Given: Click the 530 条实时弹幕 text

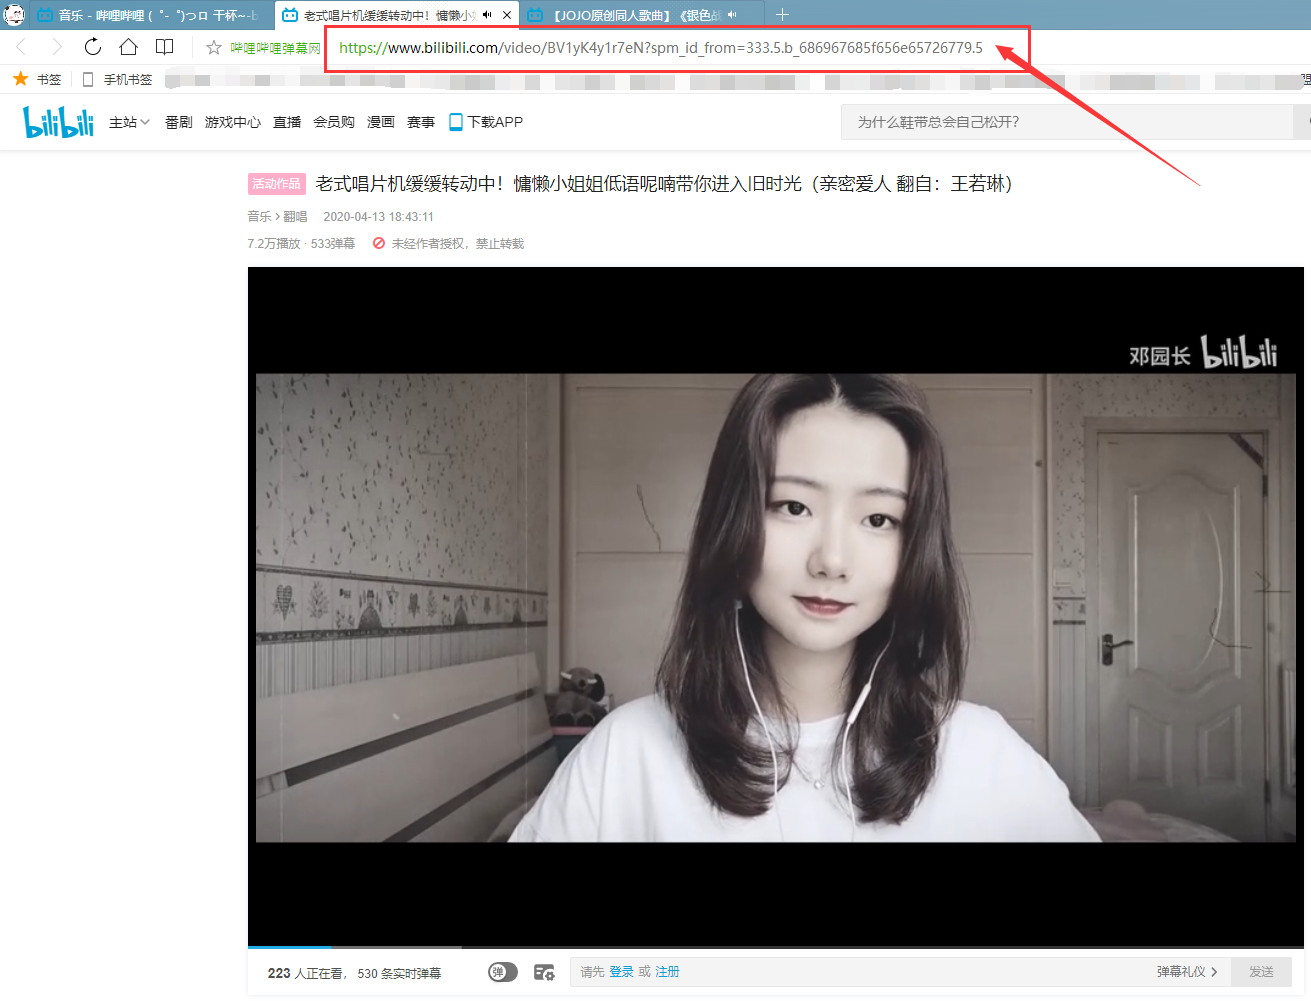Looking at the screenshot, I should pos(399,973).
